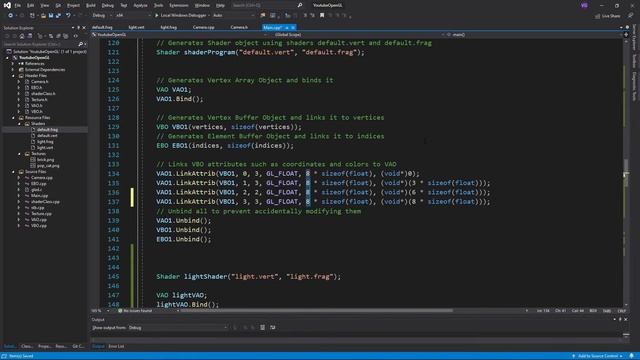
Task: Click the Save All toolbar icon
Action: 58,16
